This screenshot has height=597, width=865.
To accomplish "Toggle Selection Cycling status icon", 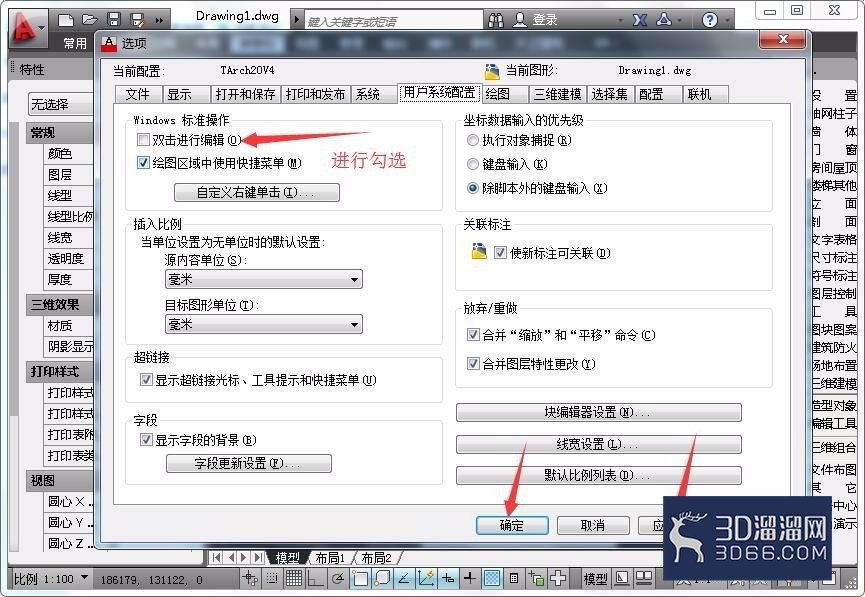I will (x=536, y=578).
